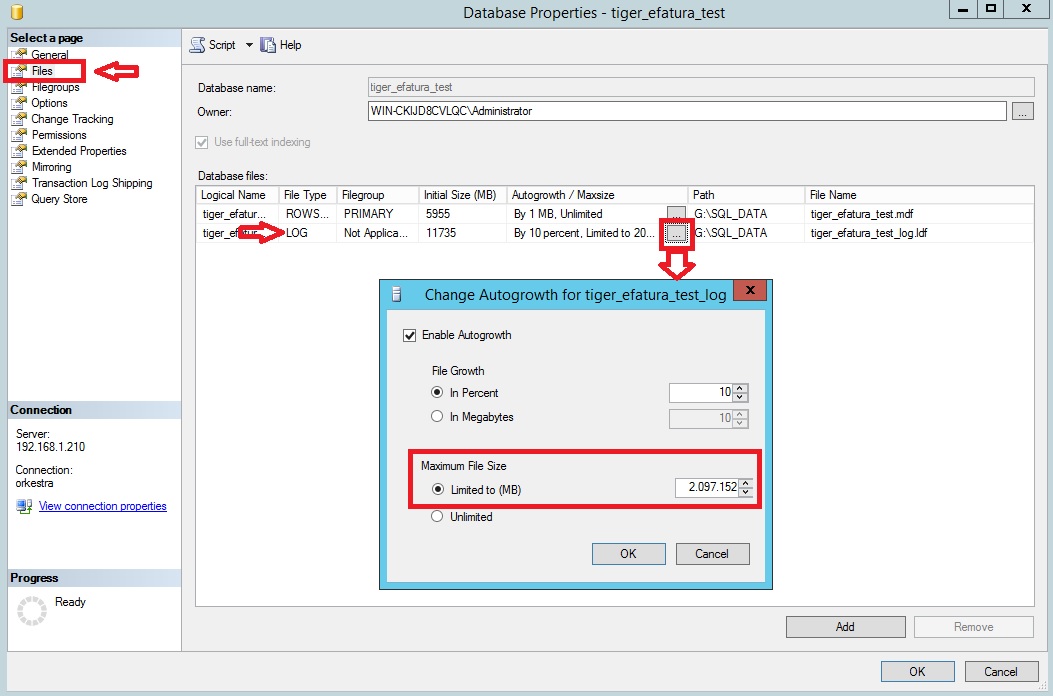The image size is (1053, 696).
Task: Open Transaction Log Shipping page
Action: [92, 183]
